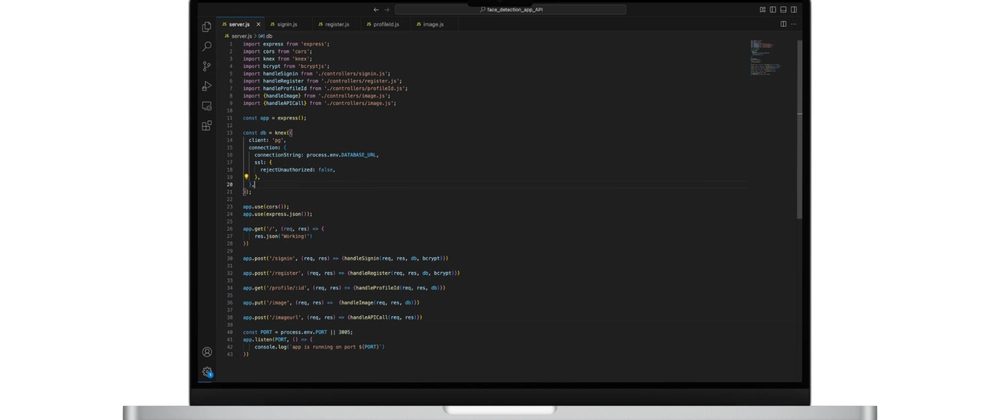The image size is (1000, 420).
Task: Click the Customize Layout icon
Action: click(763, 10)
